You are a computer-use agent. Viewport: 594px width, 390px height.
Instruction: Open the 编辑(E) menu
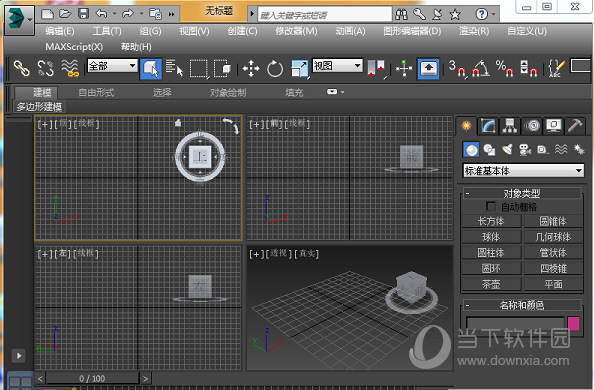[60, 31]
